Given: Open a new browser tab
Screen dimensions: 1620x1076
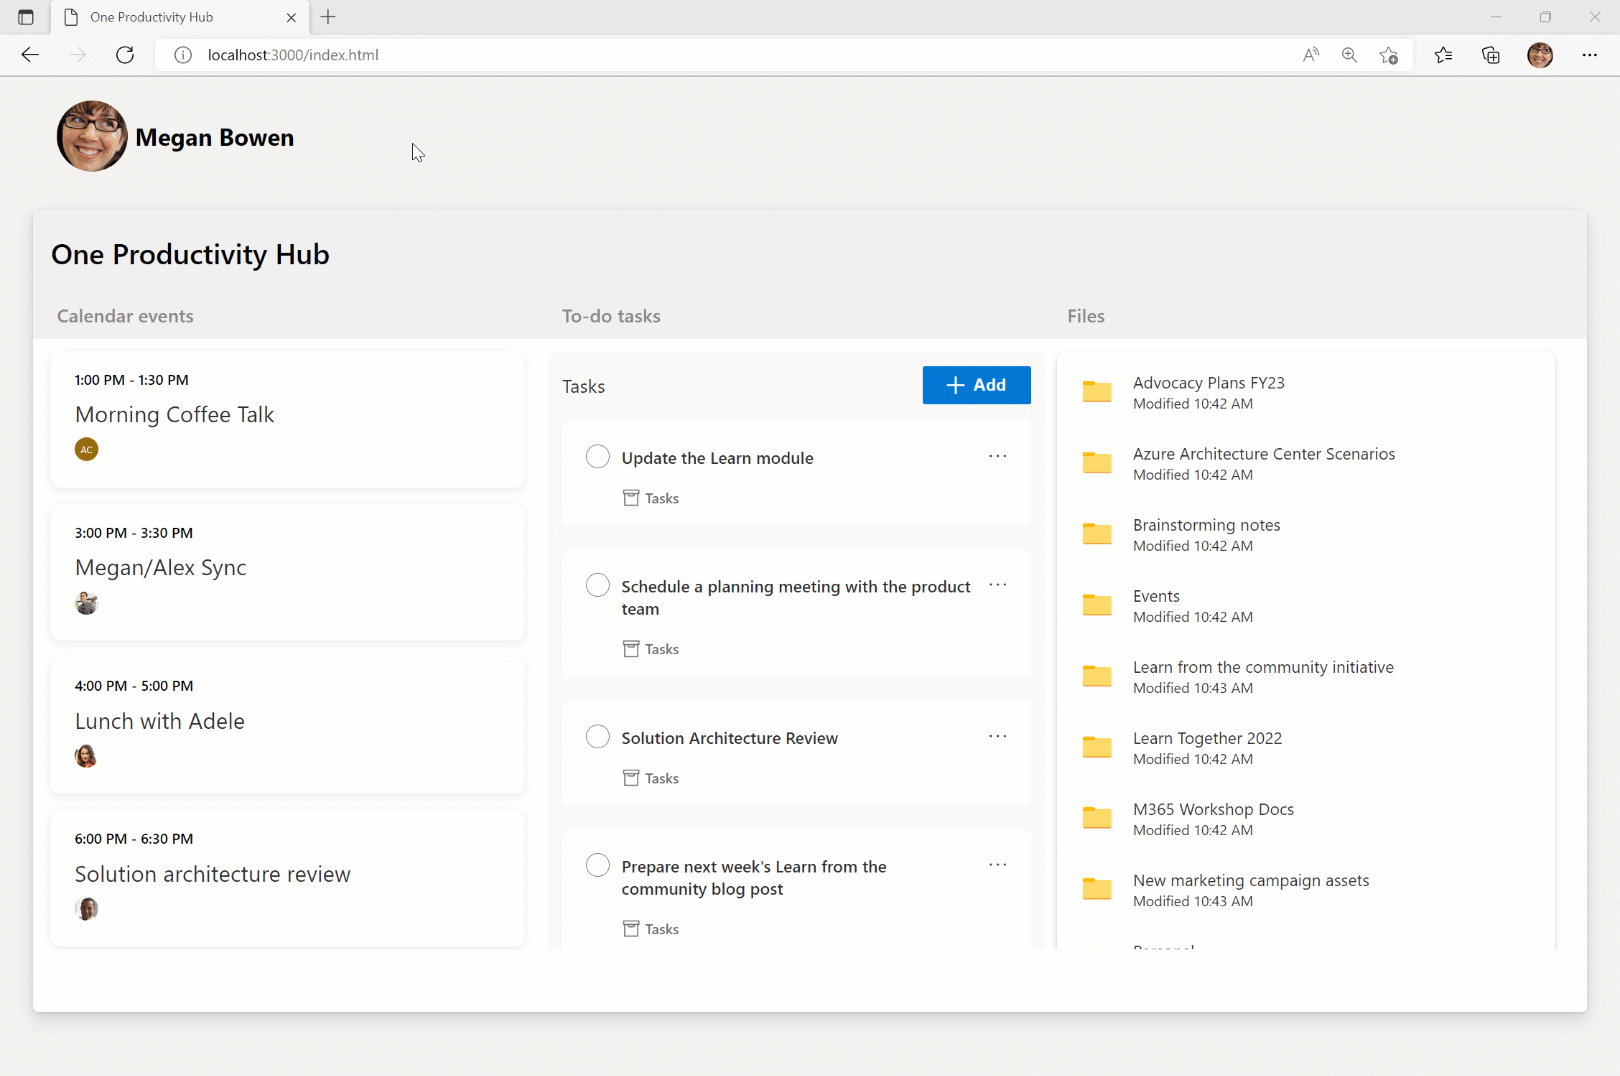Looking at the screenshot, I should point(328,17).
